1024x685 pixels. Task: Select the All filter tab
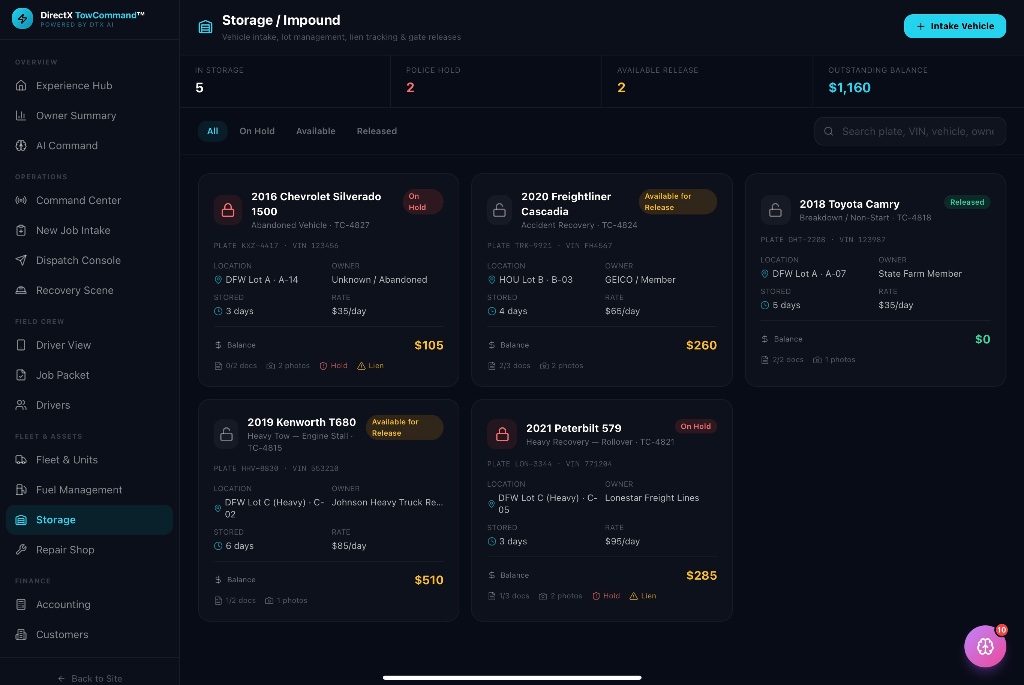(x=212, y=131)
